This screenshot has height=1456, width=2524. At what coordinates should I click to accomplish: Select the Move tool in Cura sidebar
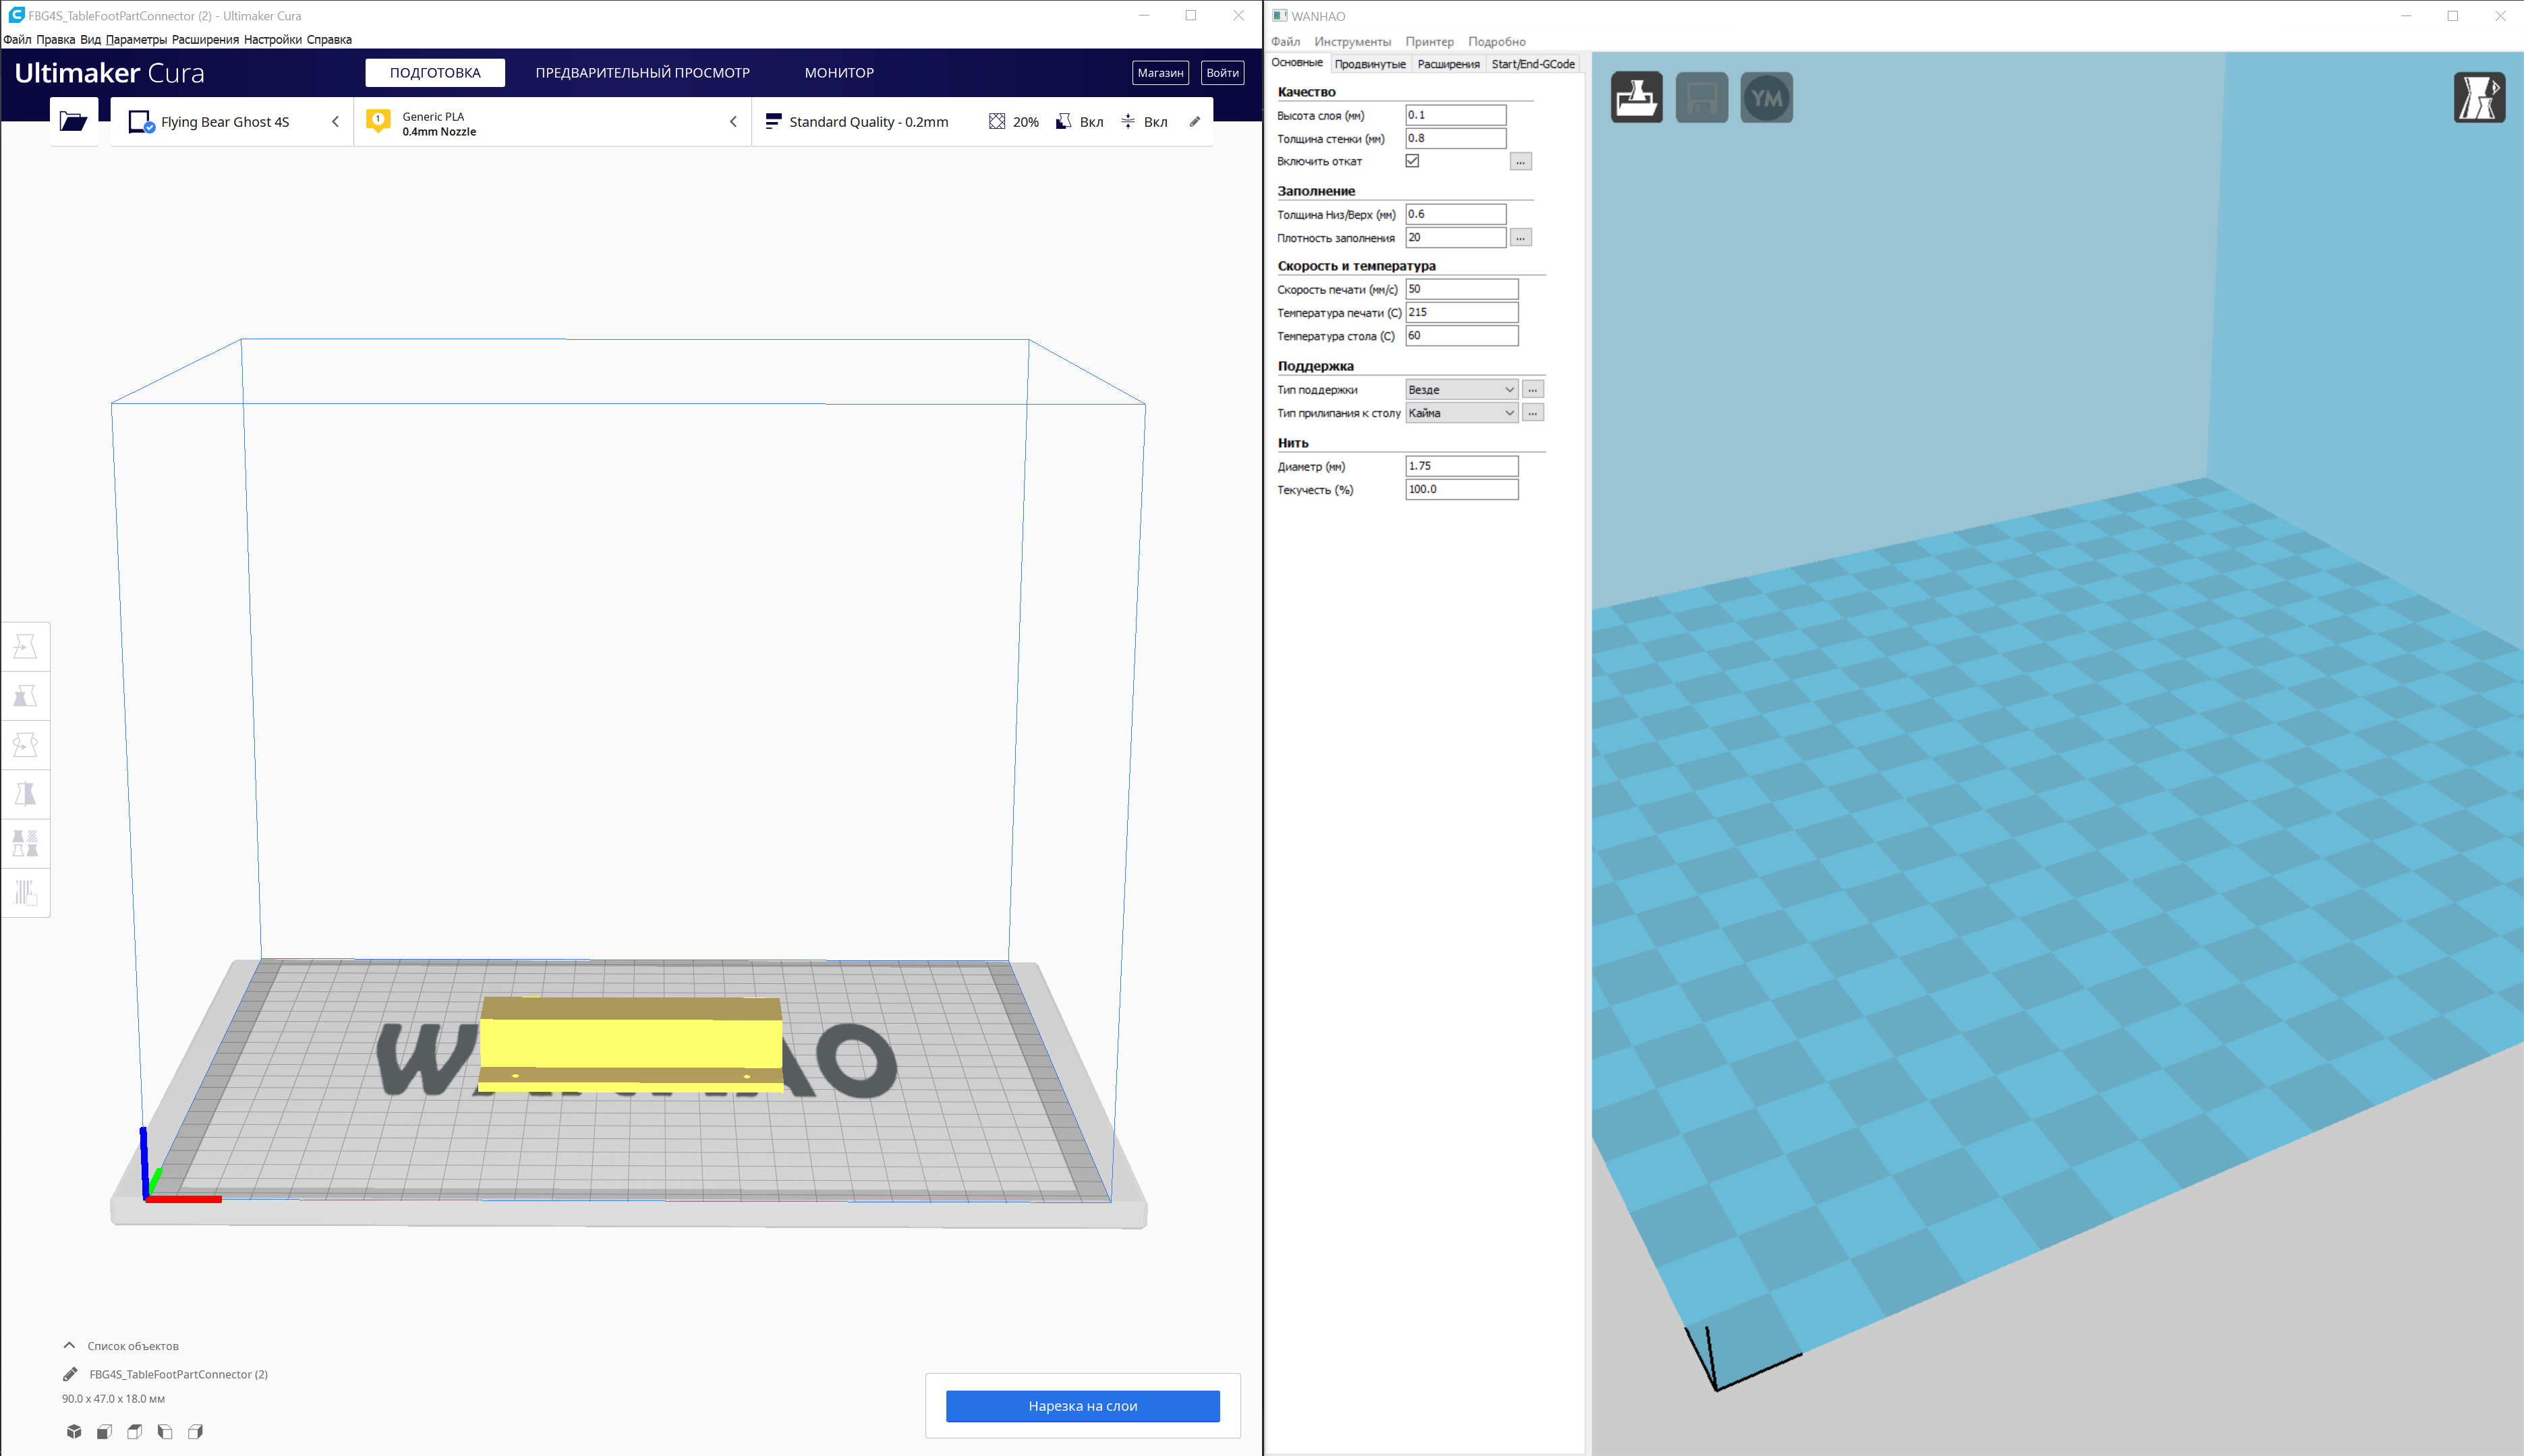(26, 647)
